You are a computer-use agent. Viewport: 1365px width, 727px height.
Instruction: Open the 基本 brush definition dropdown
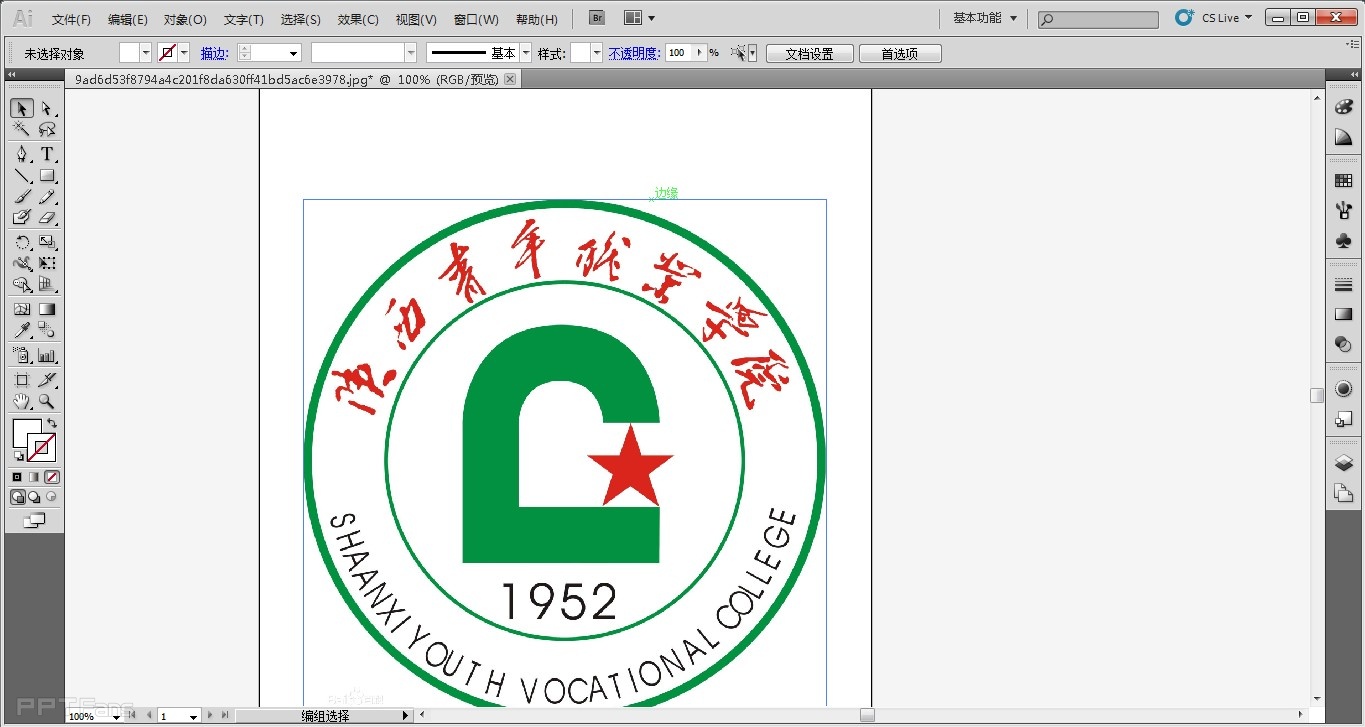pos(526,53)
